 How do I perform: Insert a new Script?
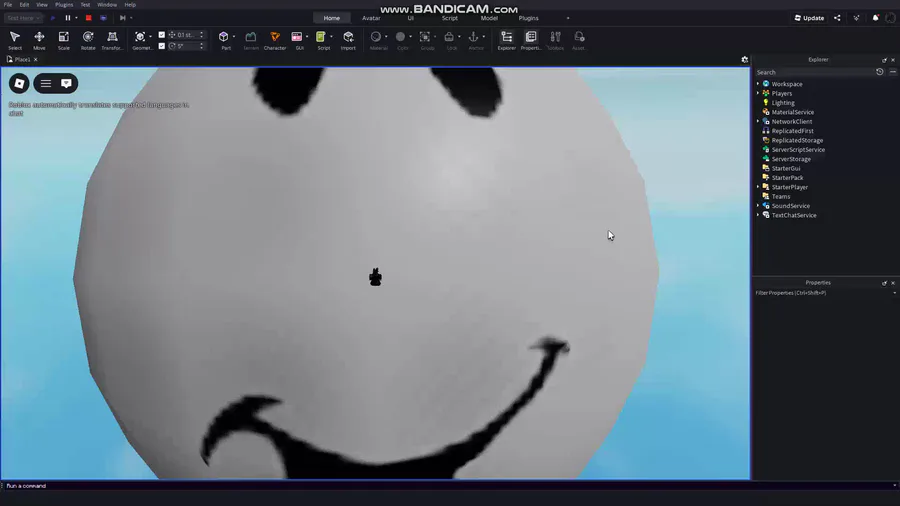point(321,40)
